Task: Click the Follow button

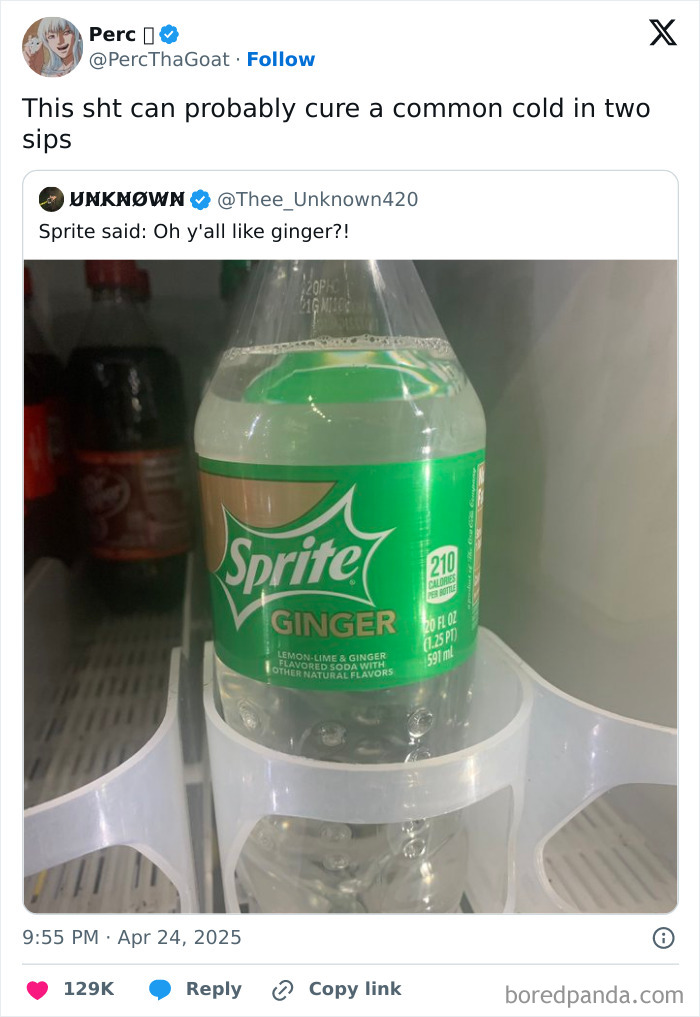Action: [281, 60]
